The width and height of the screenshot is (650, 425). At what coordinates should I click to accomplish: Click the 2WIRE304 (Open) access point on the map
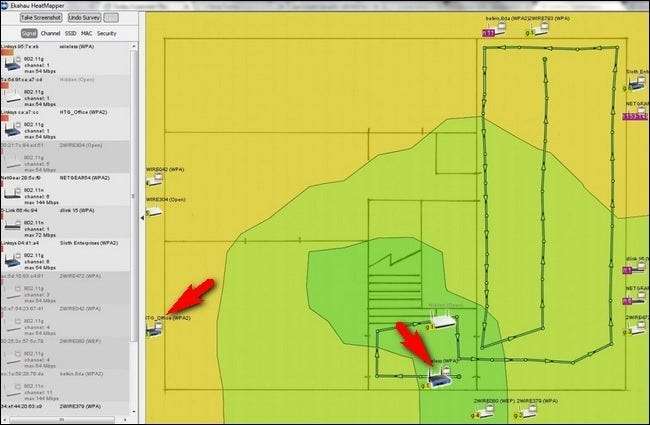coord(154,211)
